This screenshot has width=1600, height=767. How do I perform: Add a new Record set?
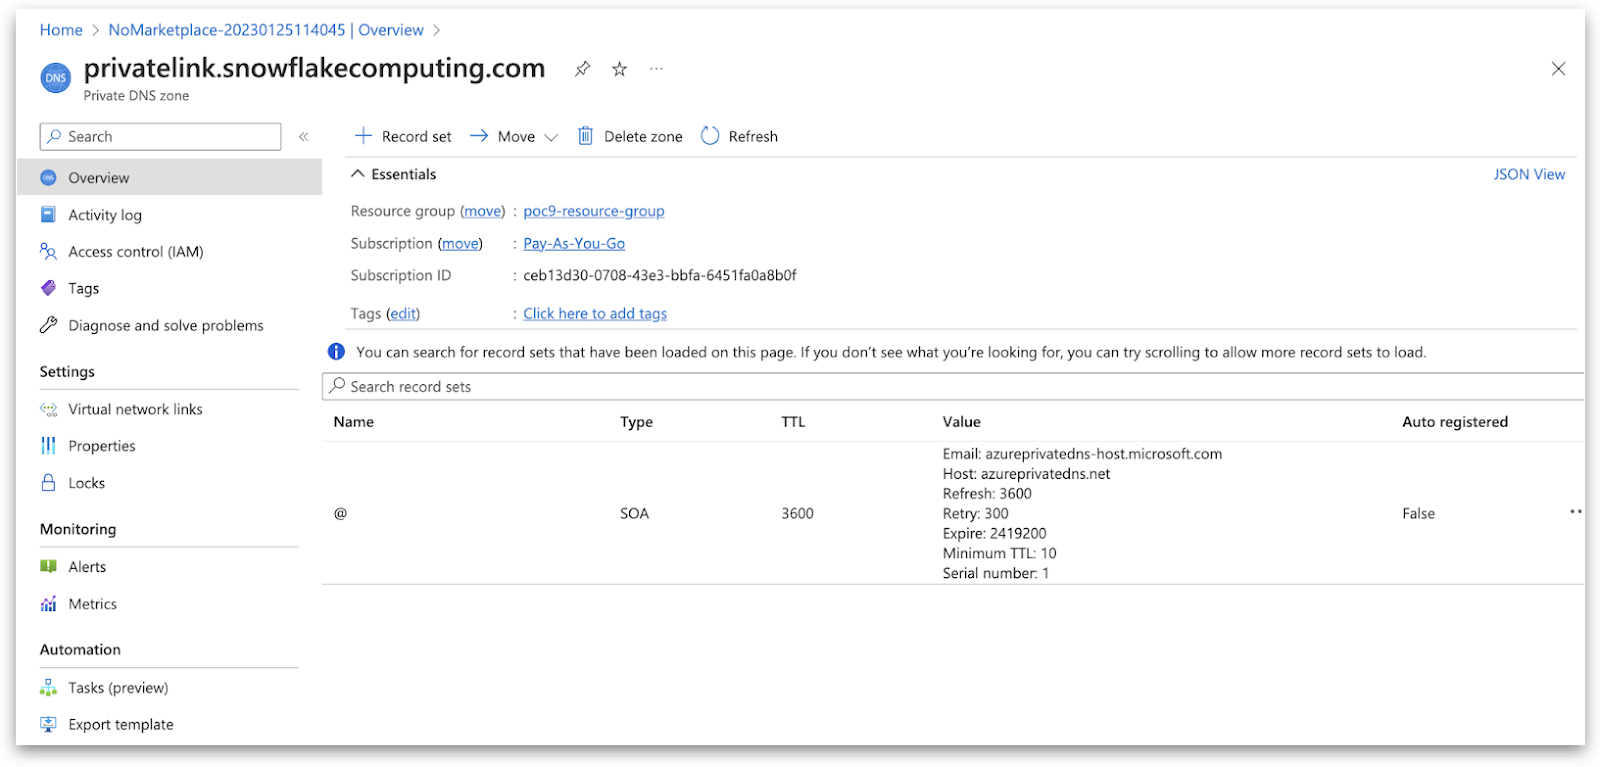coord(403,136)
